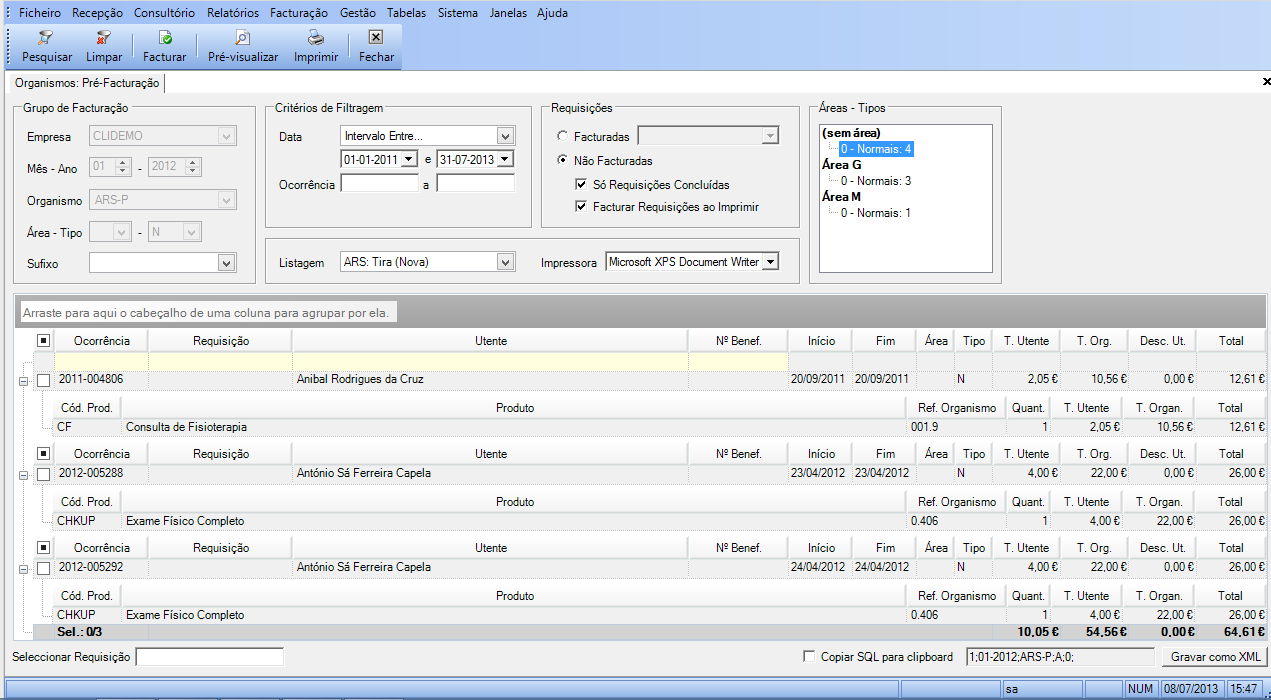Open the Ficheiro menu

click(40, 13)
